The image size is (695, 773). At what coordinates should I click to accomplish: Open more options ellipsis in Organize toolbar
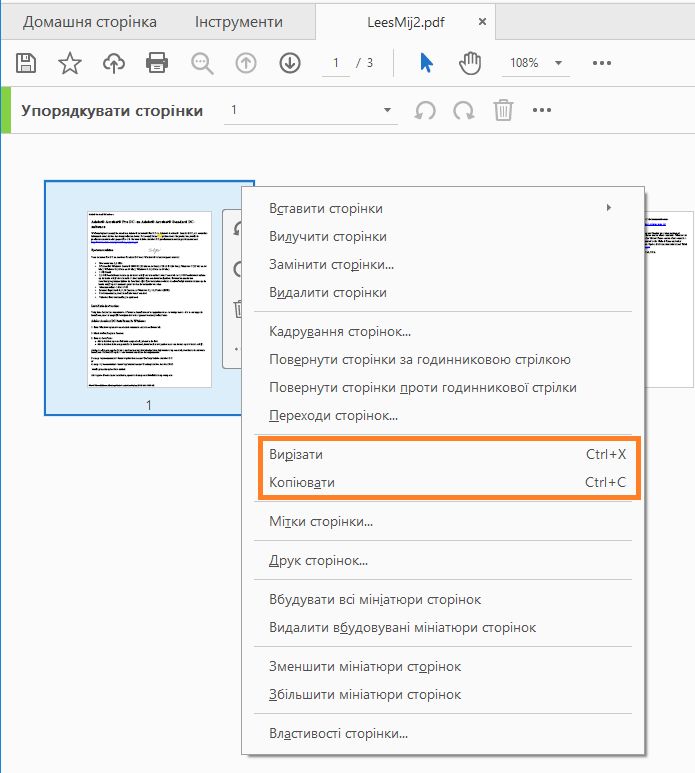point(542,110)
